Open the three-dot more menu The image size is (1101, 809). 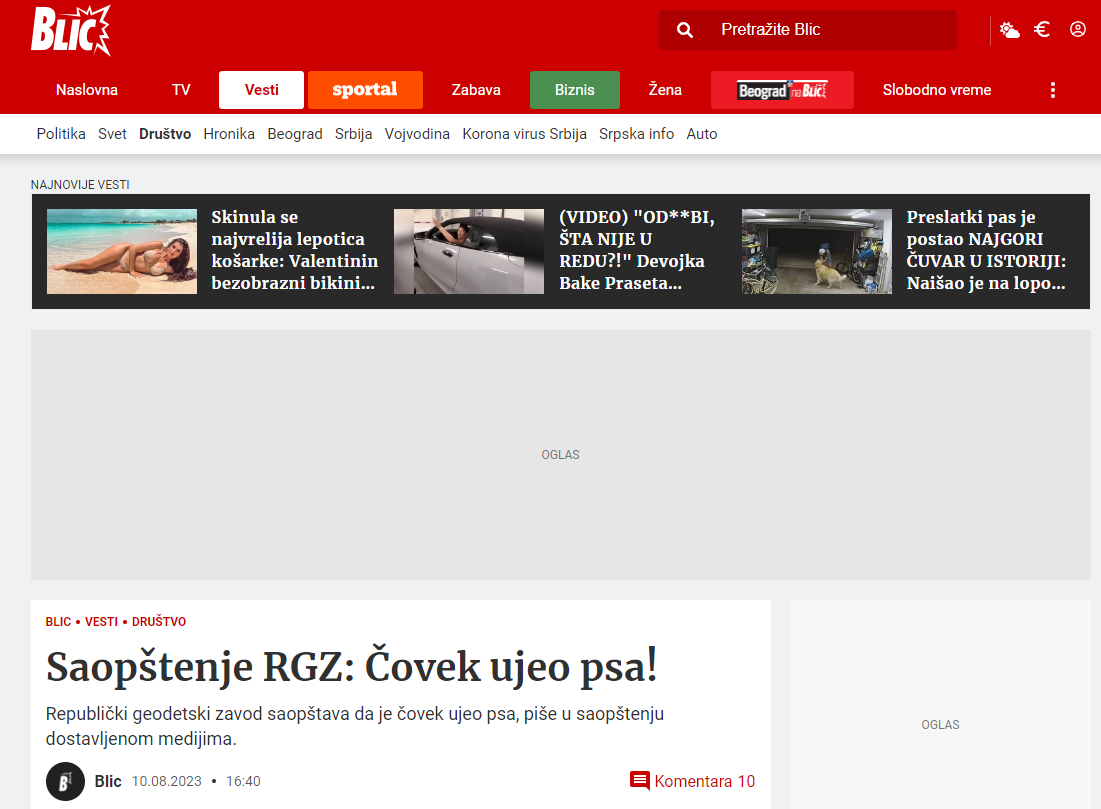1053,90
